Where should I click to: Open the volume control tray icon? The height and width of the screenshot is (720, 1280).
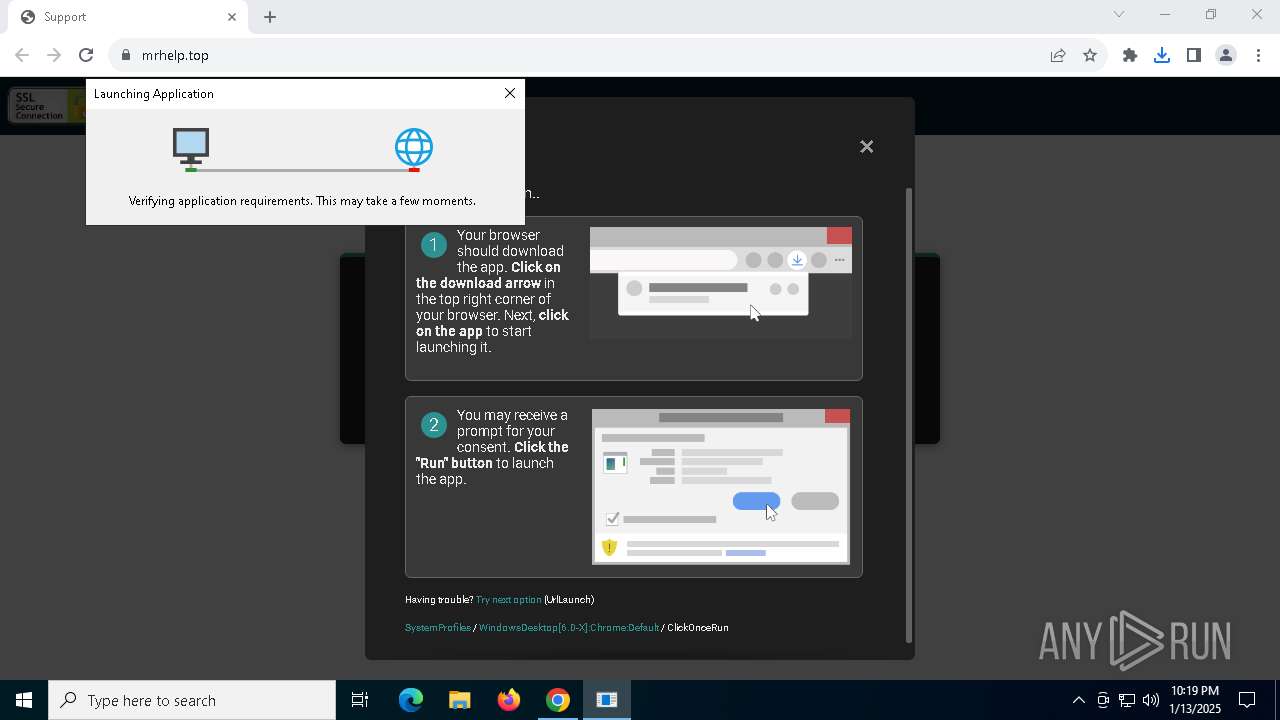click(1151, 700)
